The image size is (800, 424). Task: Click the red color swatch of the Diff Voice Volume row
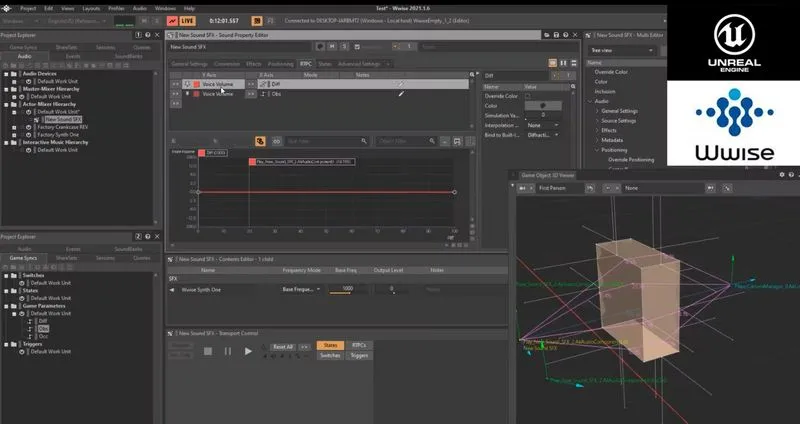point(196,84)
